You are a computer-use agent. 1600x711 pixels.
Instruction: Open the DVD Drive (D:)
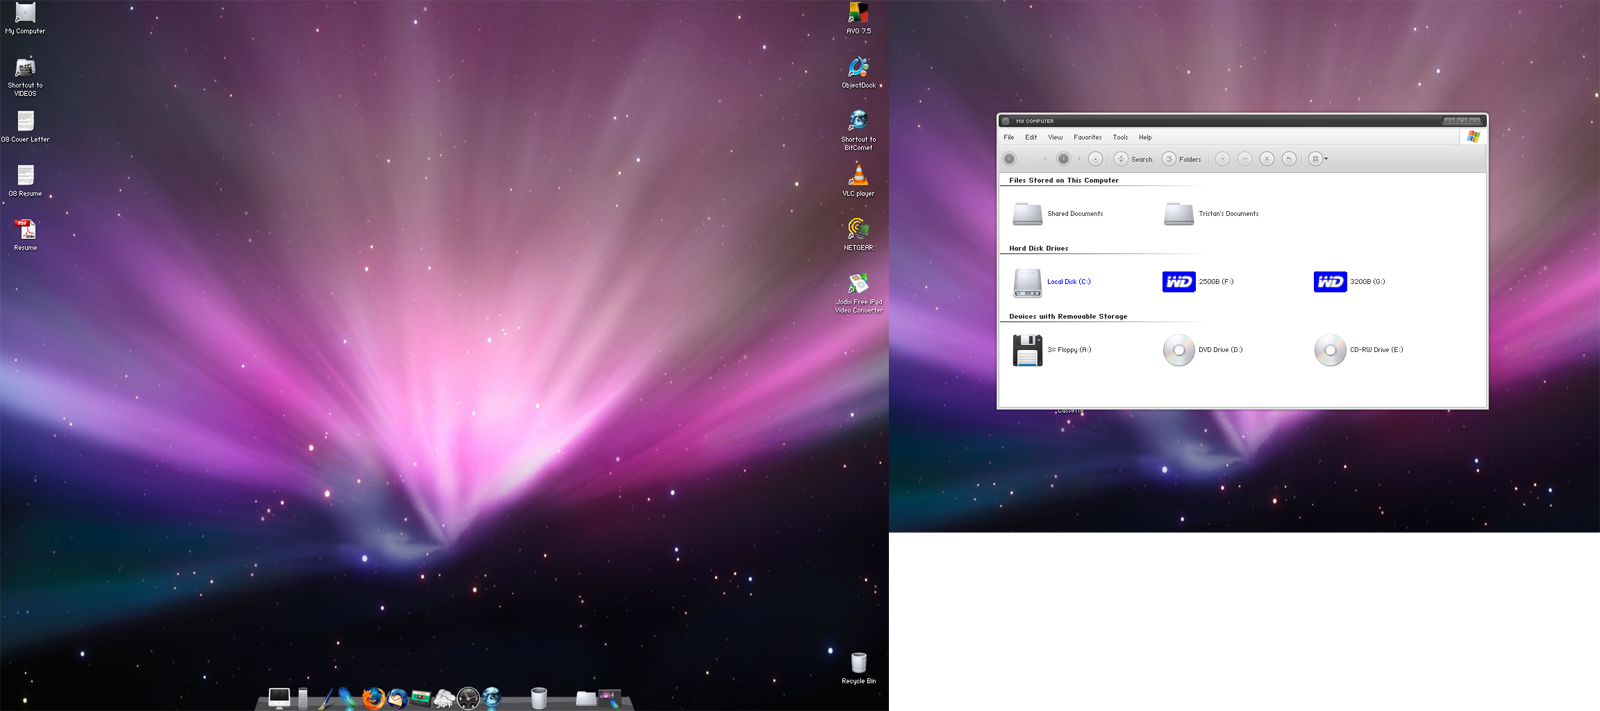[1203, 350]
